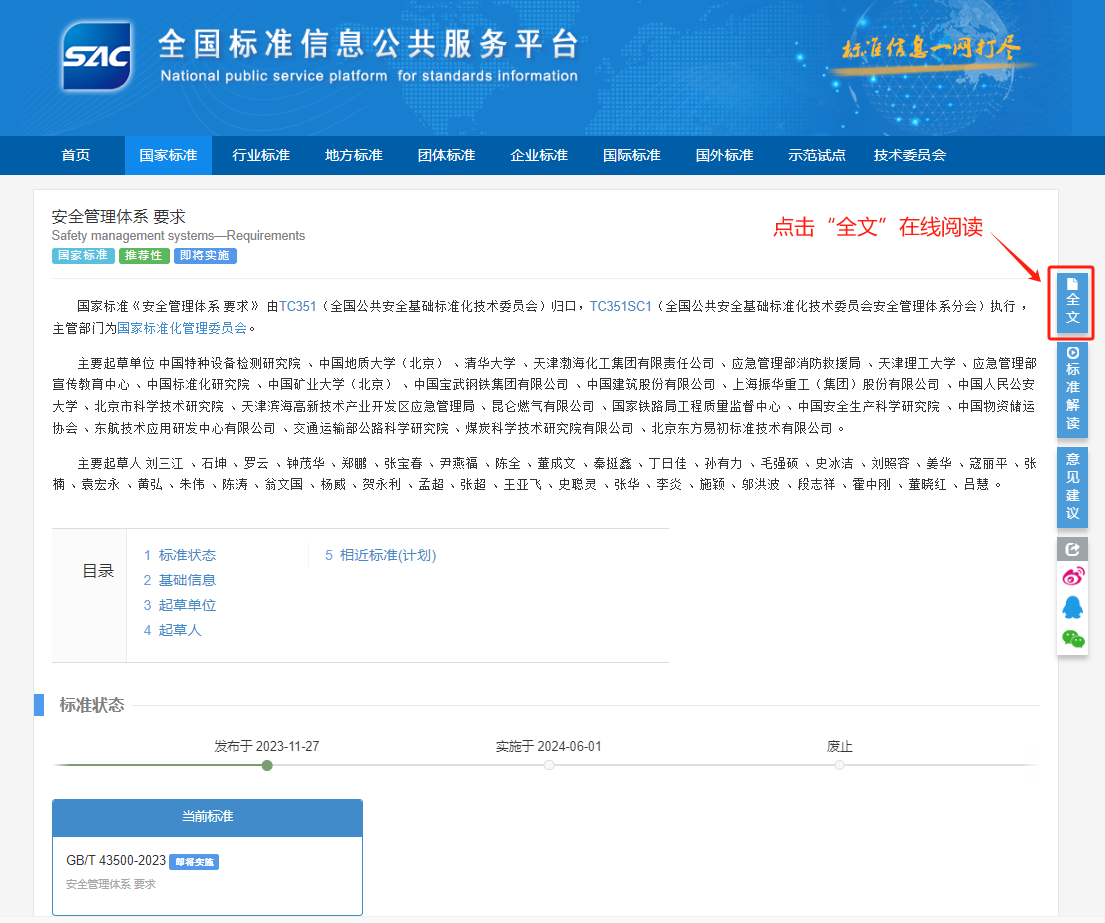This screenshot has height=923, width=1105.
Task: Go to 首页 home tab
Action: 75,155
